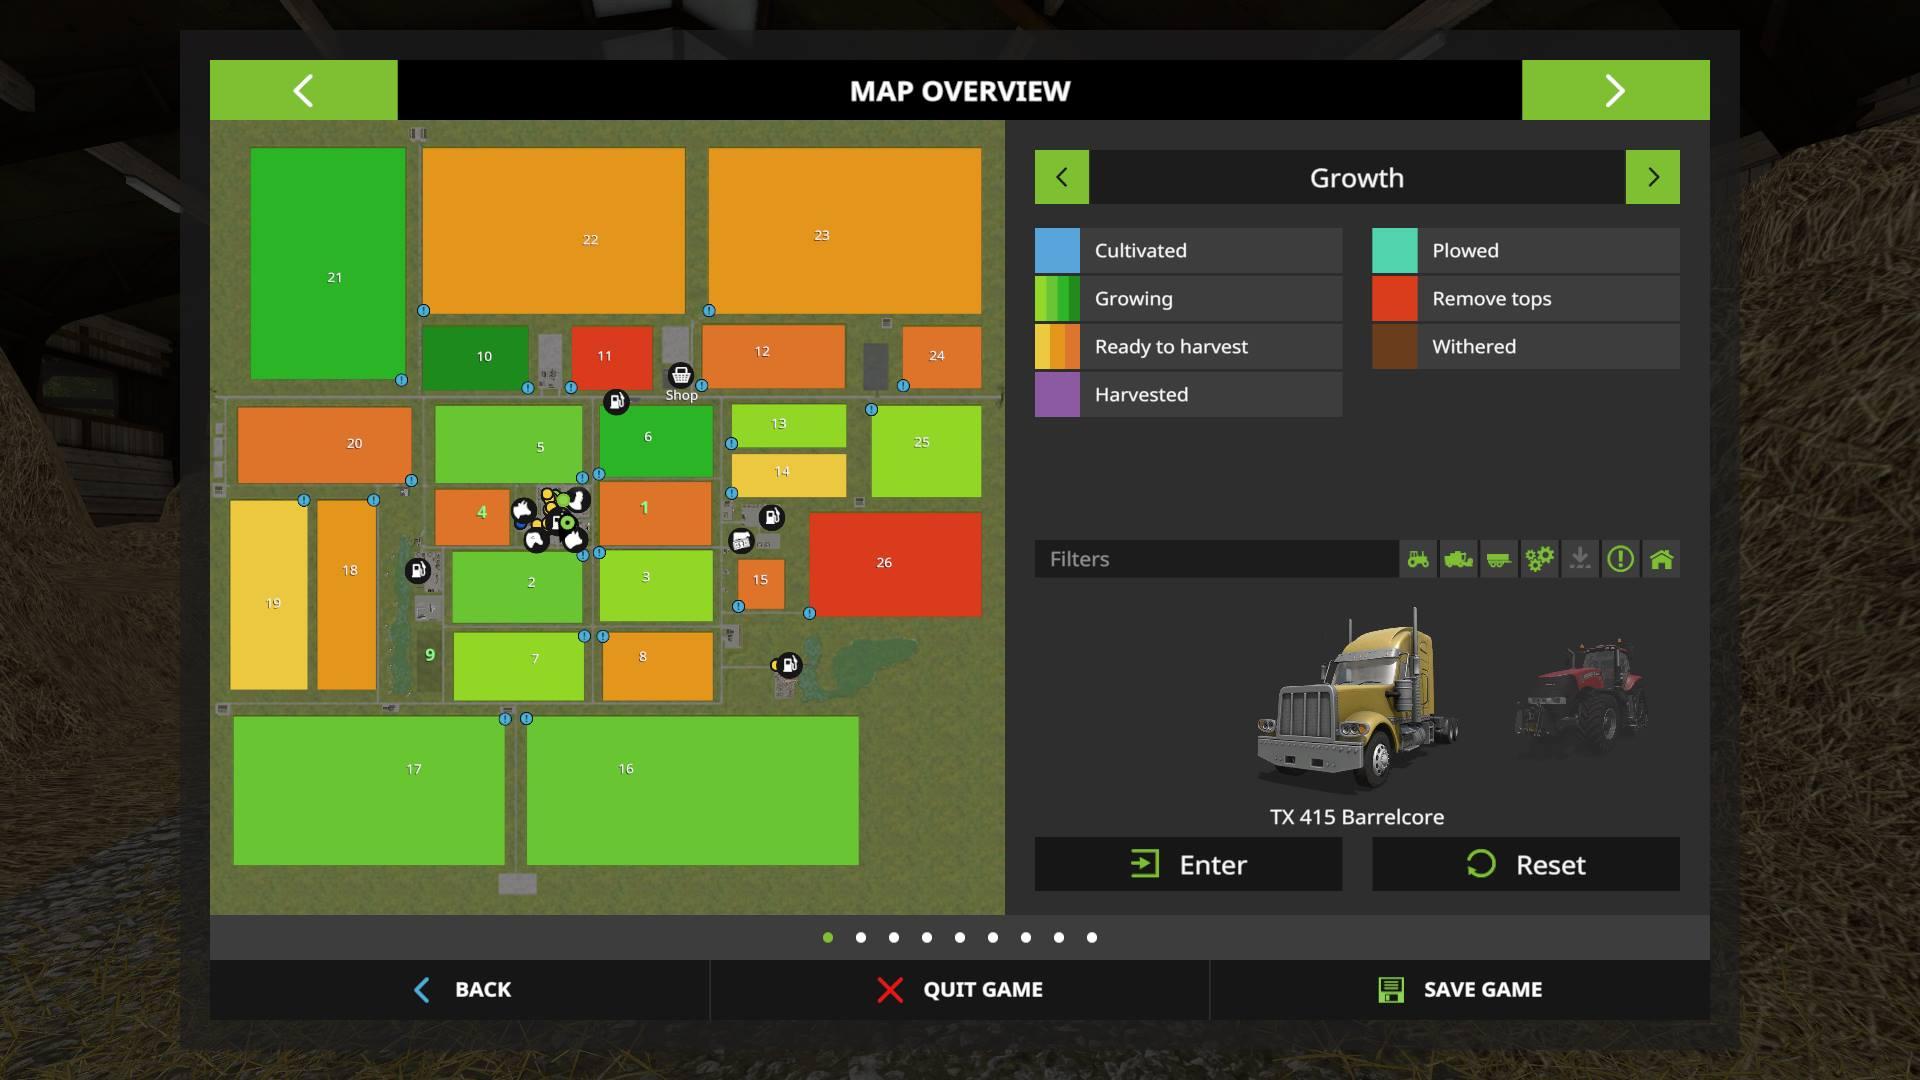Screen dimensions: 1920x1080
Task: Click the house buildings filter icon
Action: (1661, 559)
